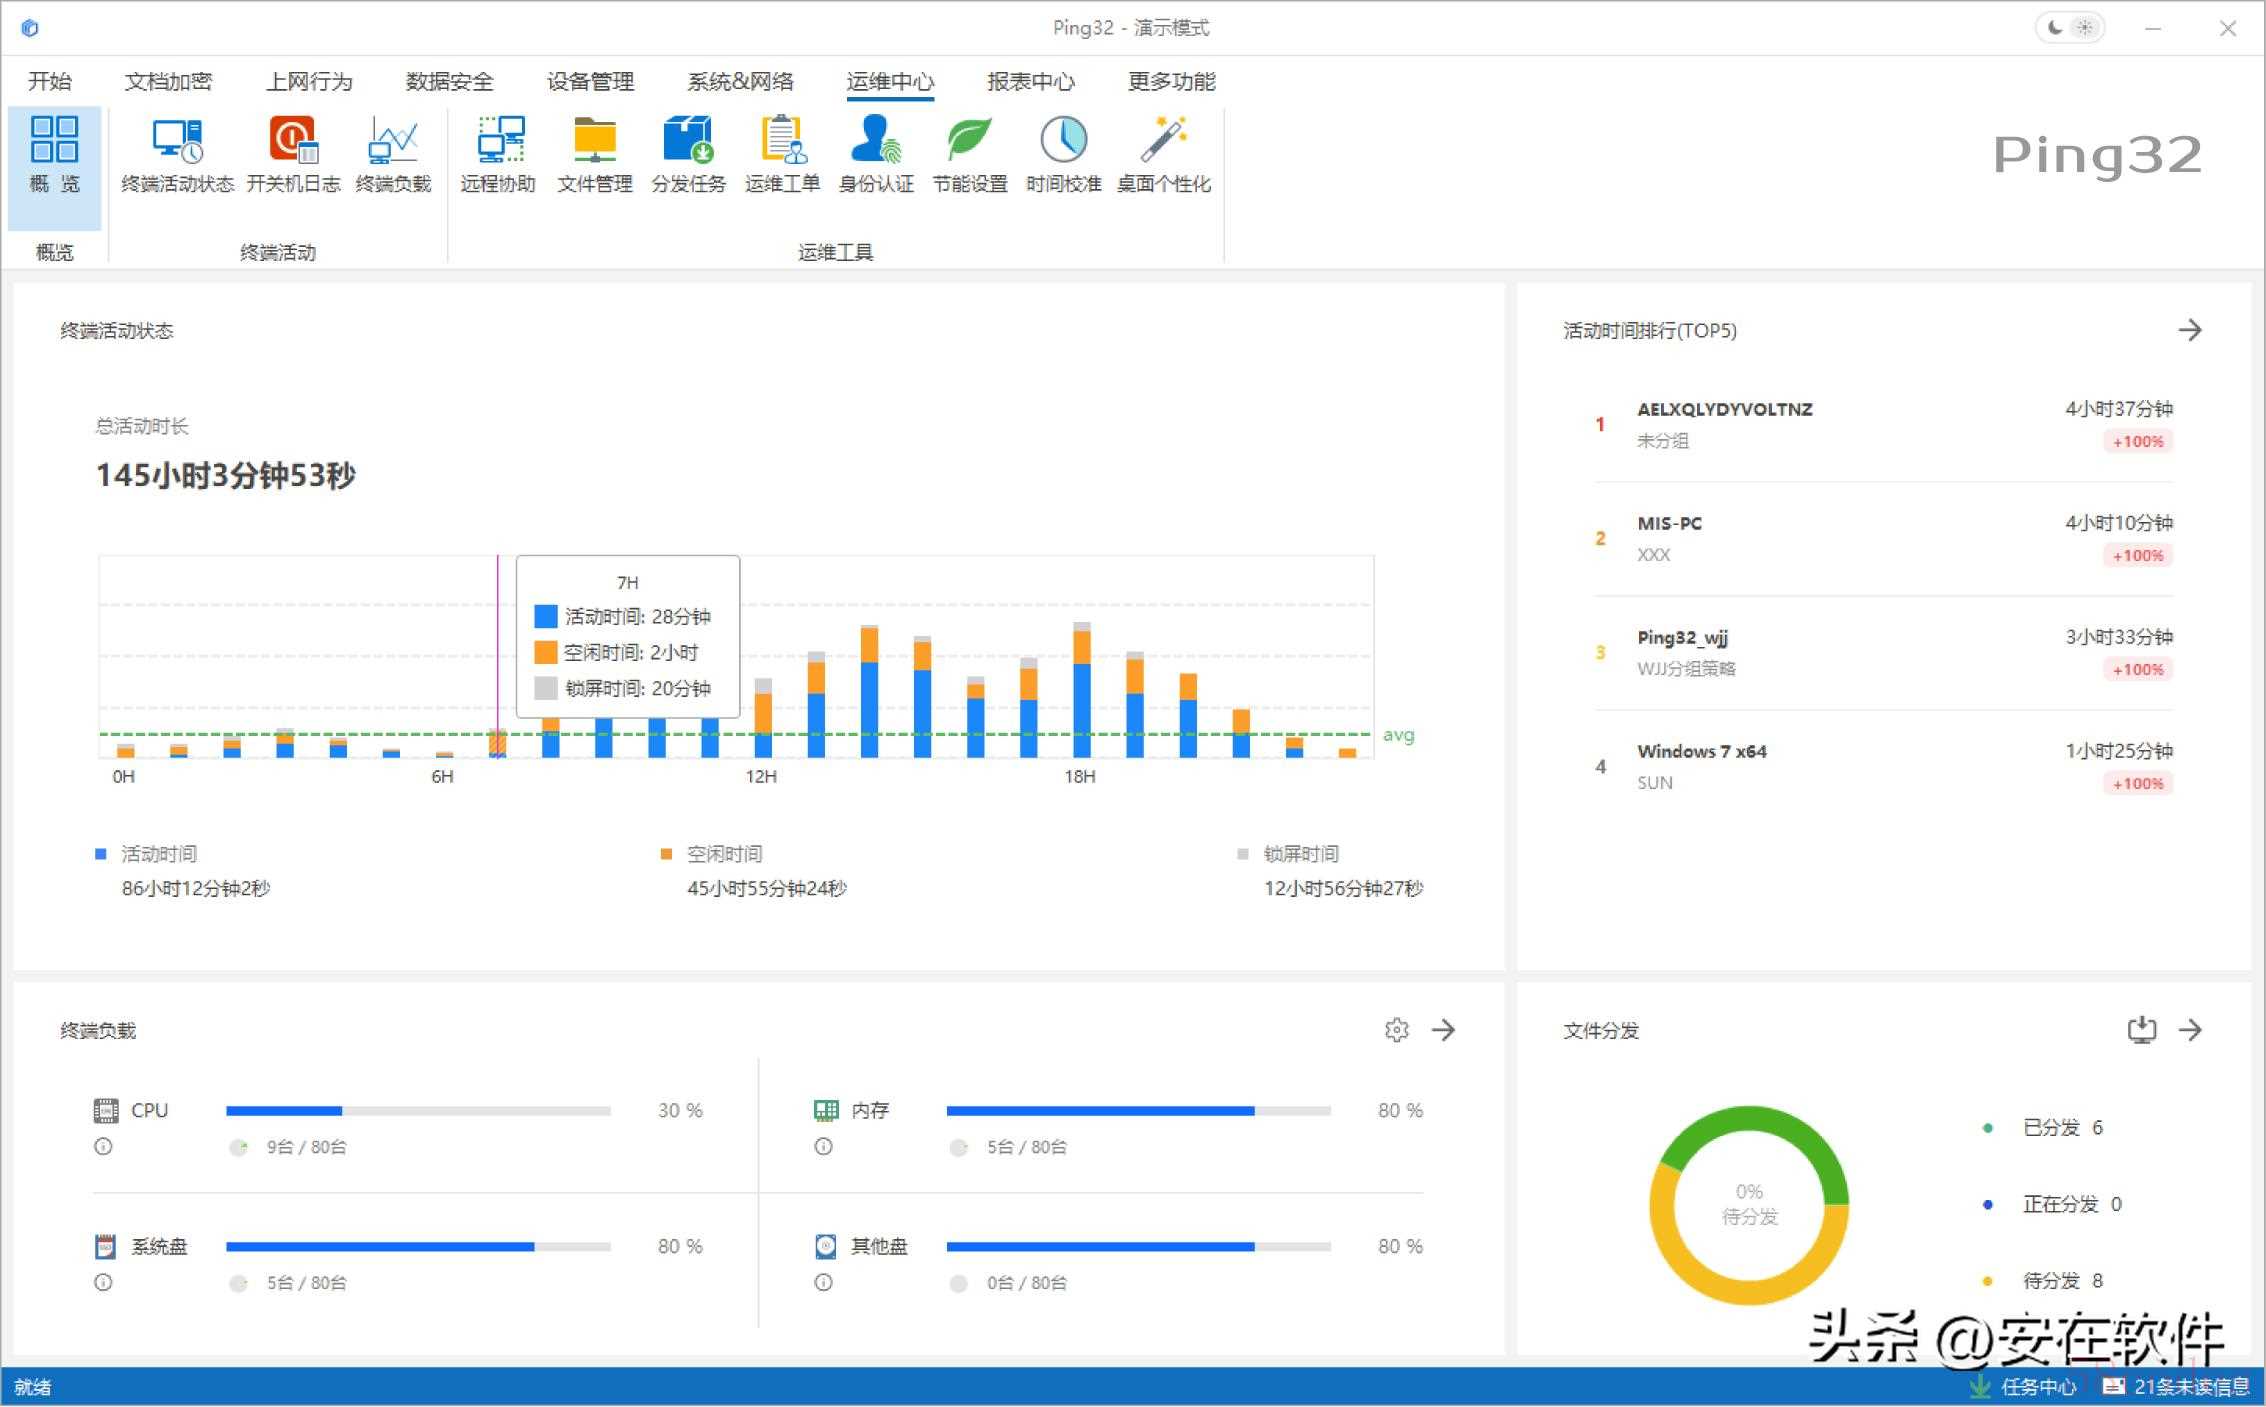
Task: Click the 其他盘 disk icon
Action: tap(825, 1246)
